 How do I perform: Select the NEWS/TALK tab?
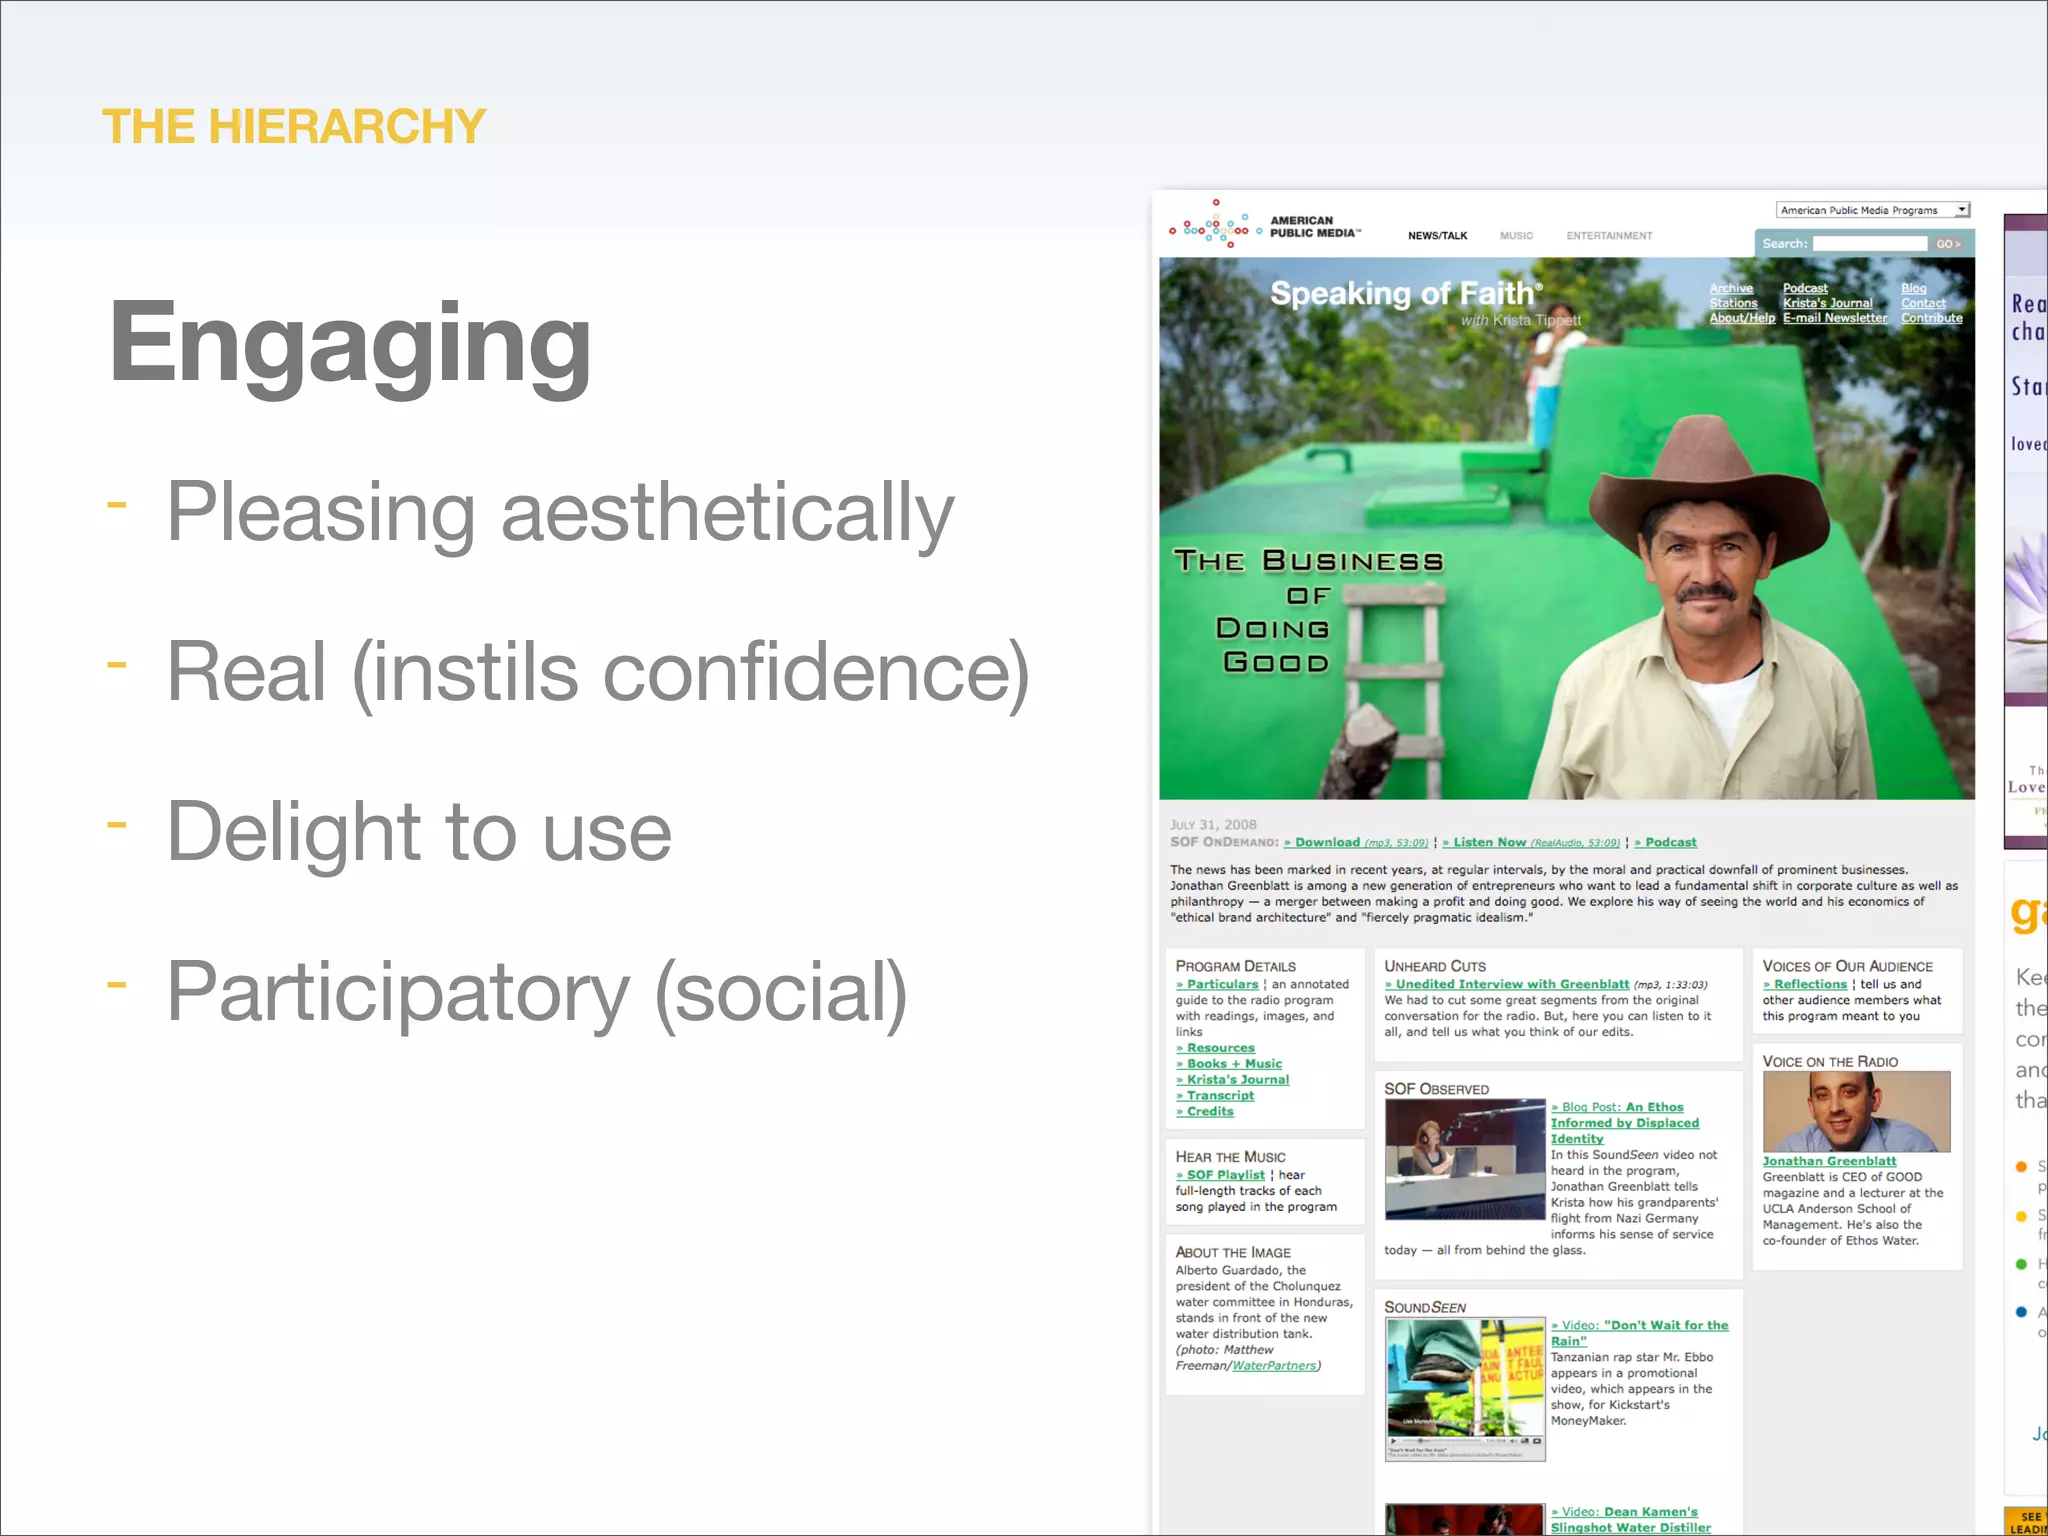pos(1437,236)
